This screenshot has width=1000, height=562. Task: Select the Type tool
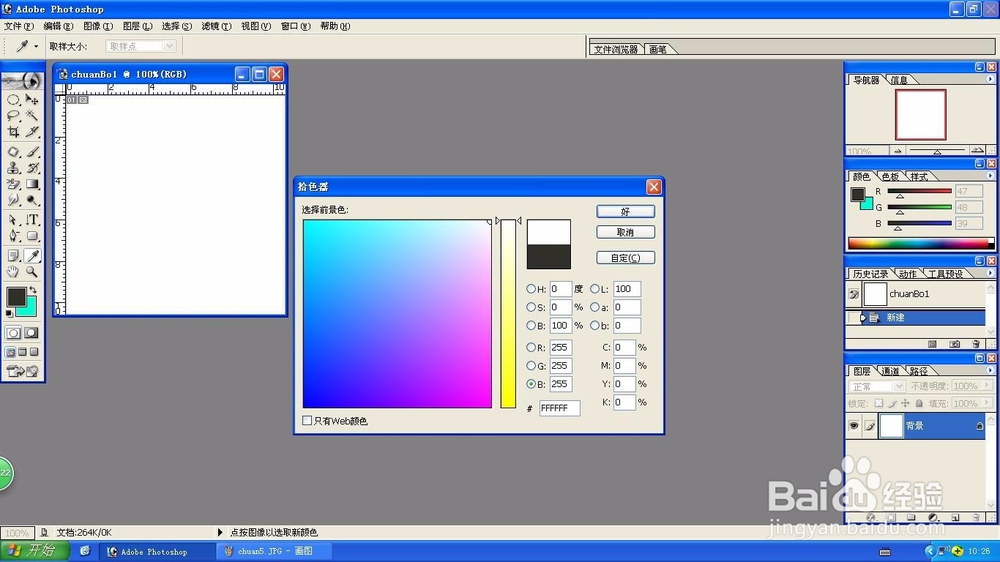32,219
